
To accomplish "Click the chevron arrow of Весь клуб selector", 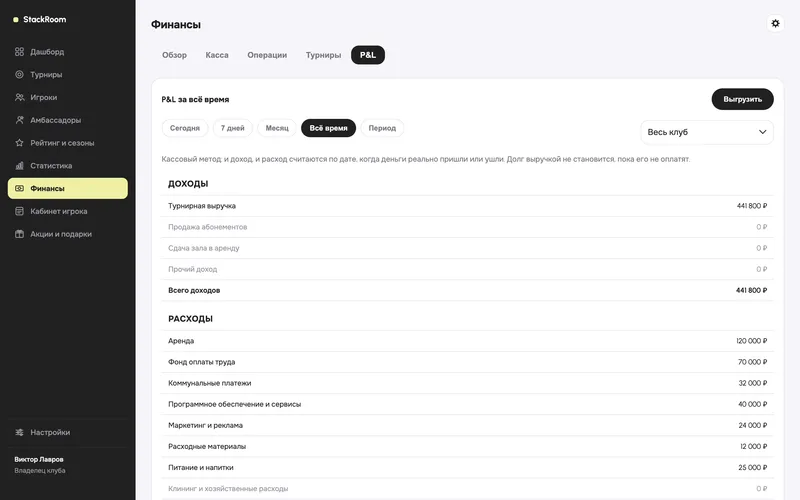I will coord(762,132).
